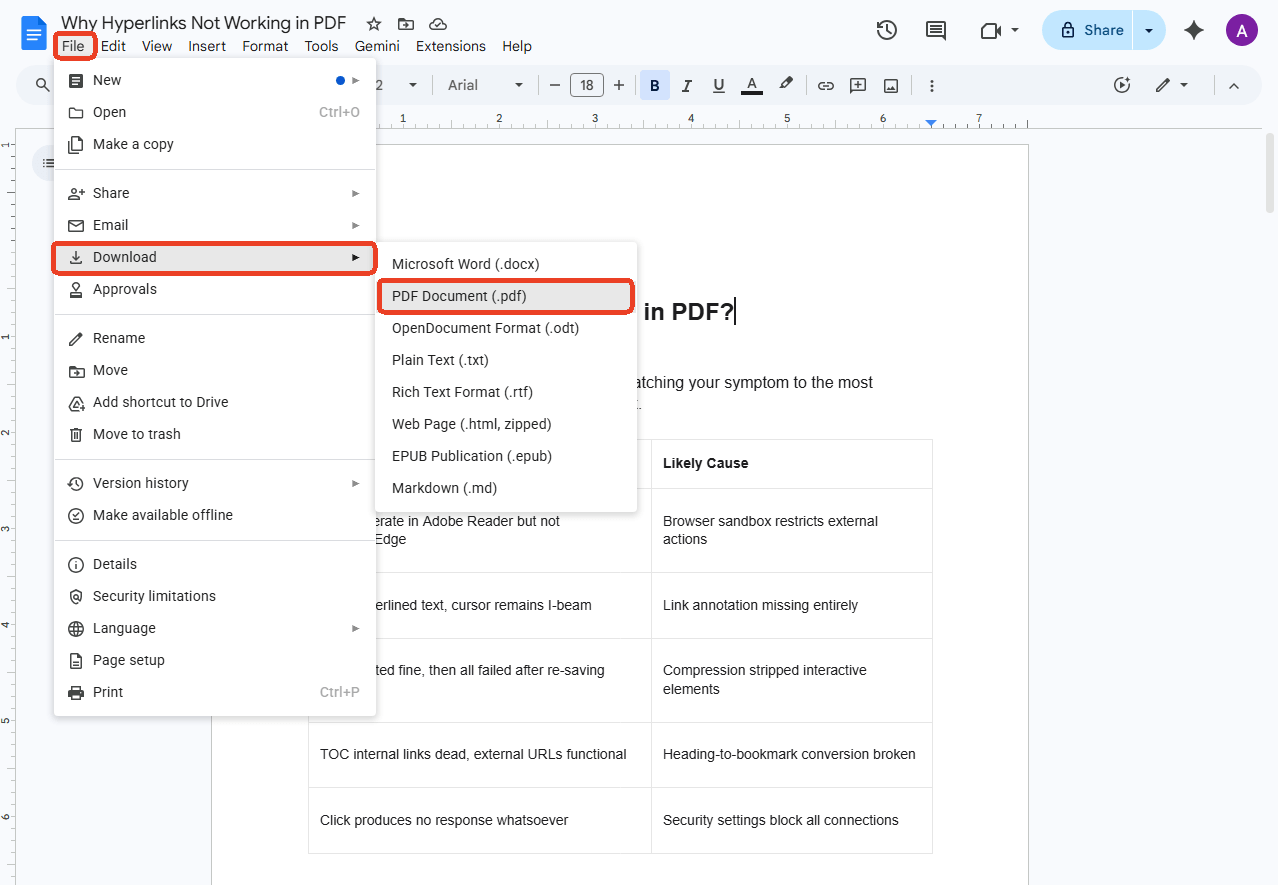Download as Plain Text (.txt)
The height and width of the screenshot is (885, 1278).
click(506, 360)
